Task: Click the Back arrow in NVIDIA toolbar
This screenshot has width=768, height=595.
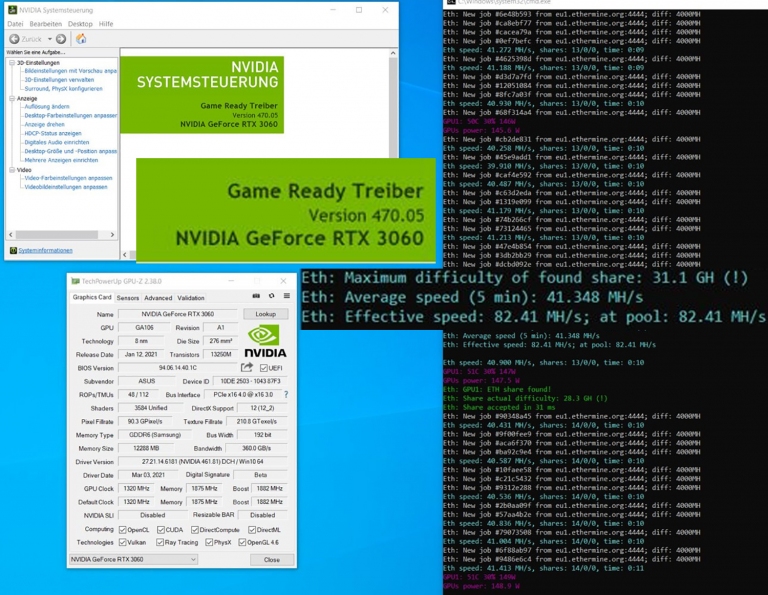Action: pos(14,39)
